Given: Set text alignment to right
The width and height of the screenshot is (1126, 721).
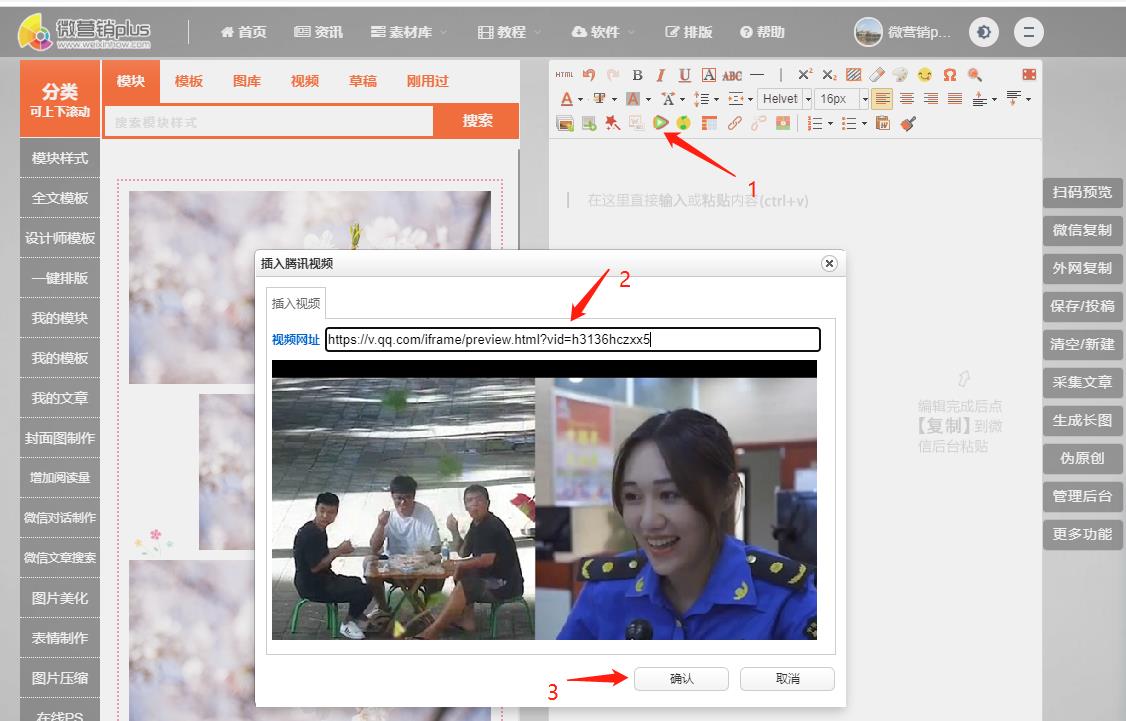Looking at the screenshot, I should (x=931, y=98).
